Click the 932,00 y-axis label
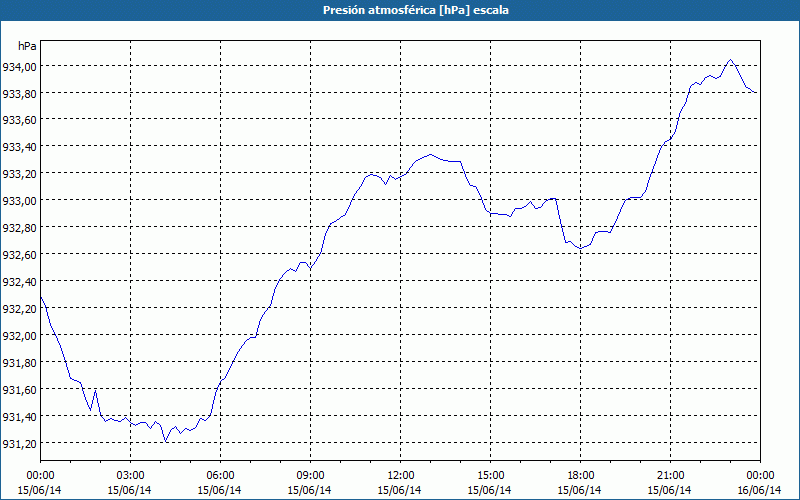Viewport: 800px width, 500px height. click(x=20, y=335)
